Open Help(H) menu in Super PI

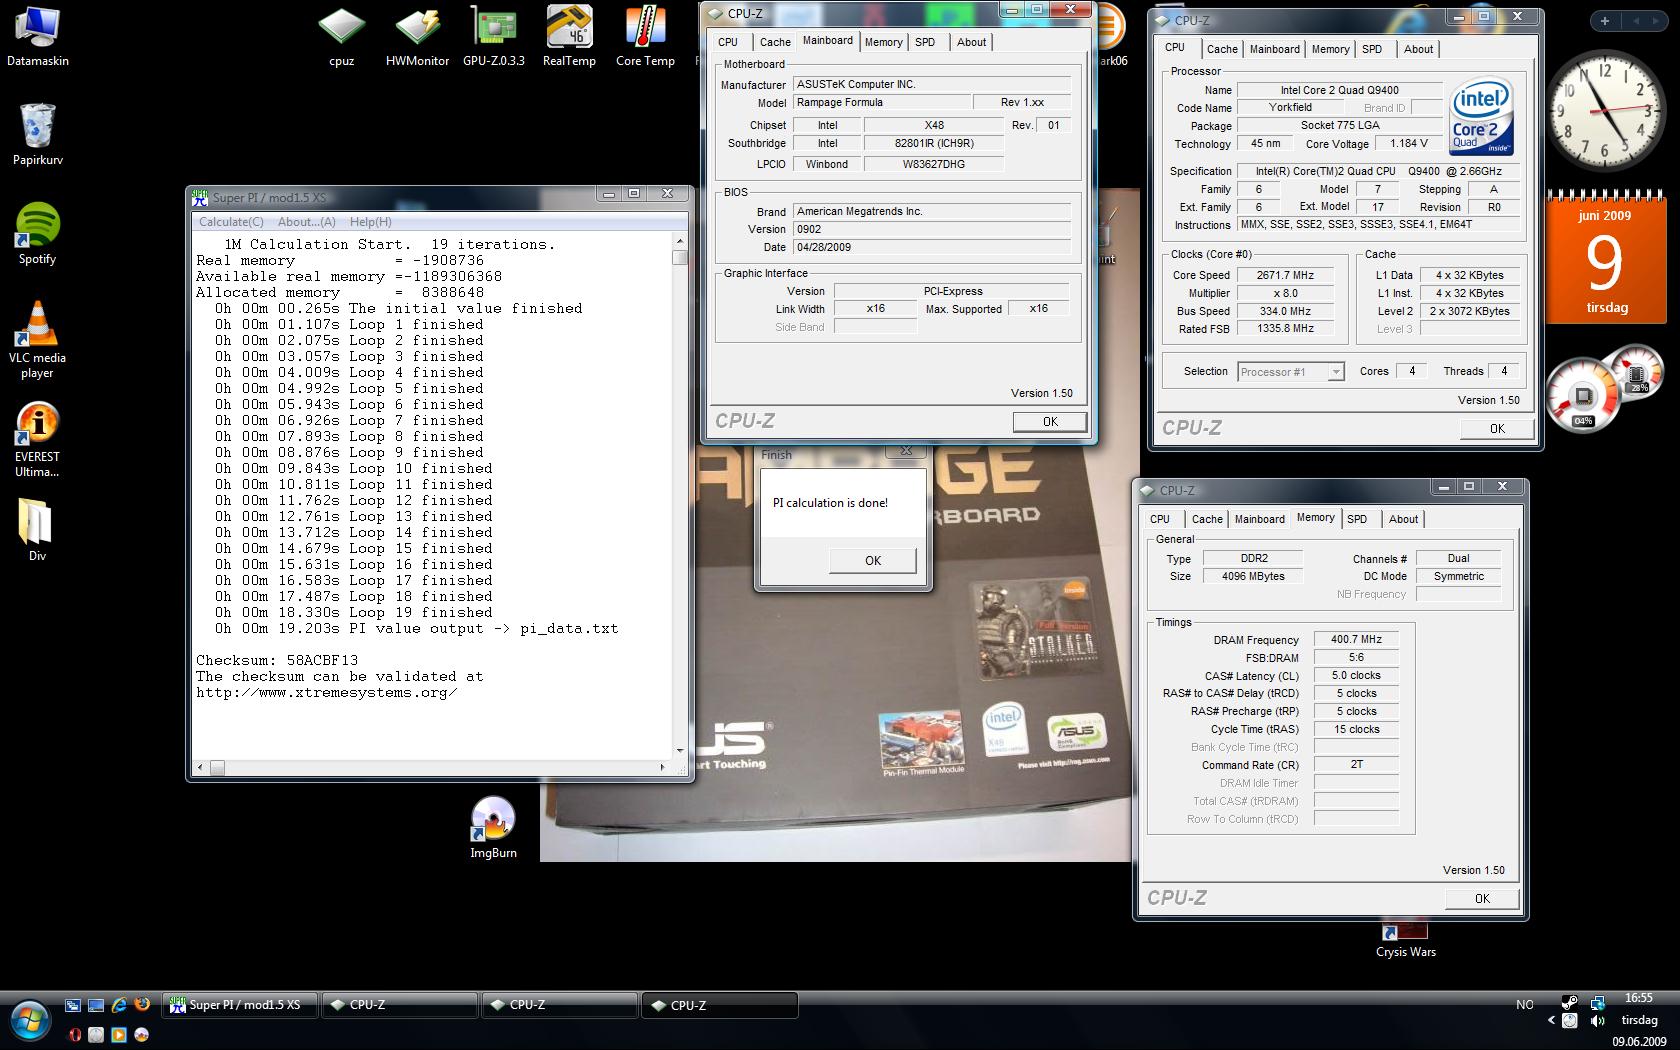point(371,222)
